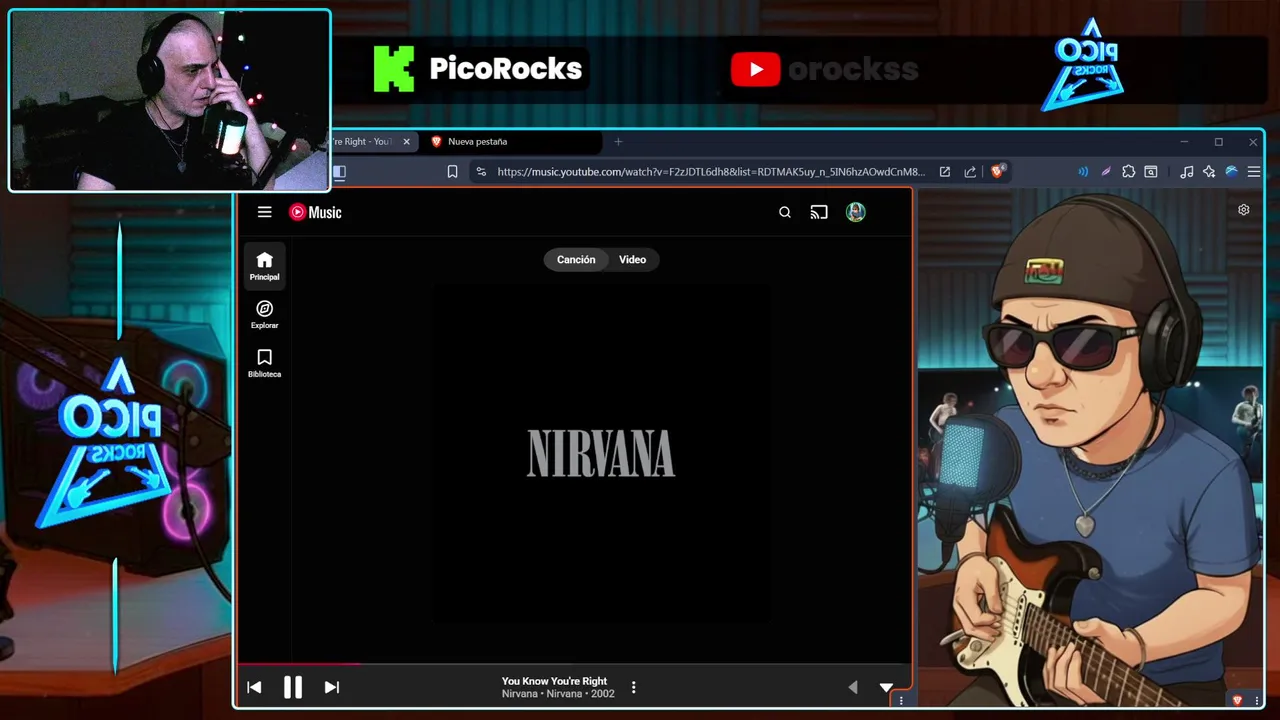Skip to the previous track

pos(254,687)
